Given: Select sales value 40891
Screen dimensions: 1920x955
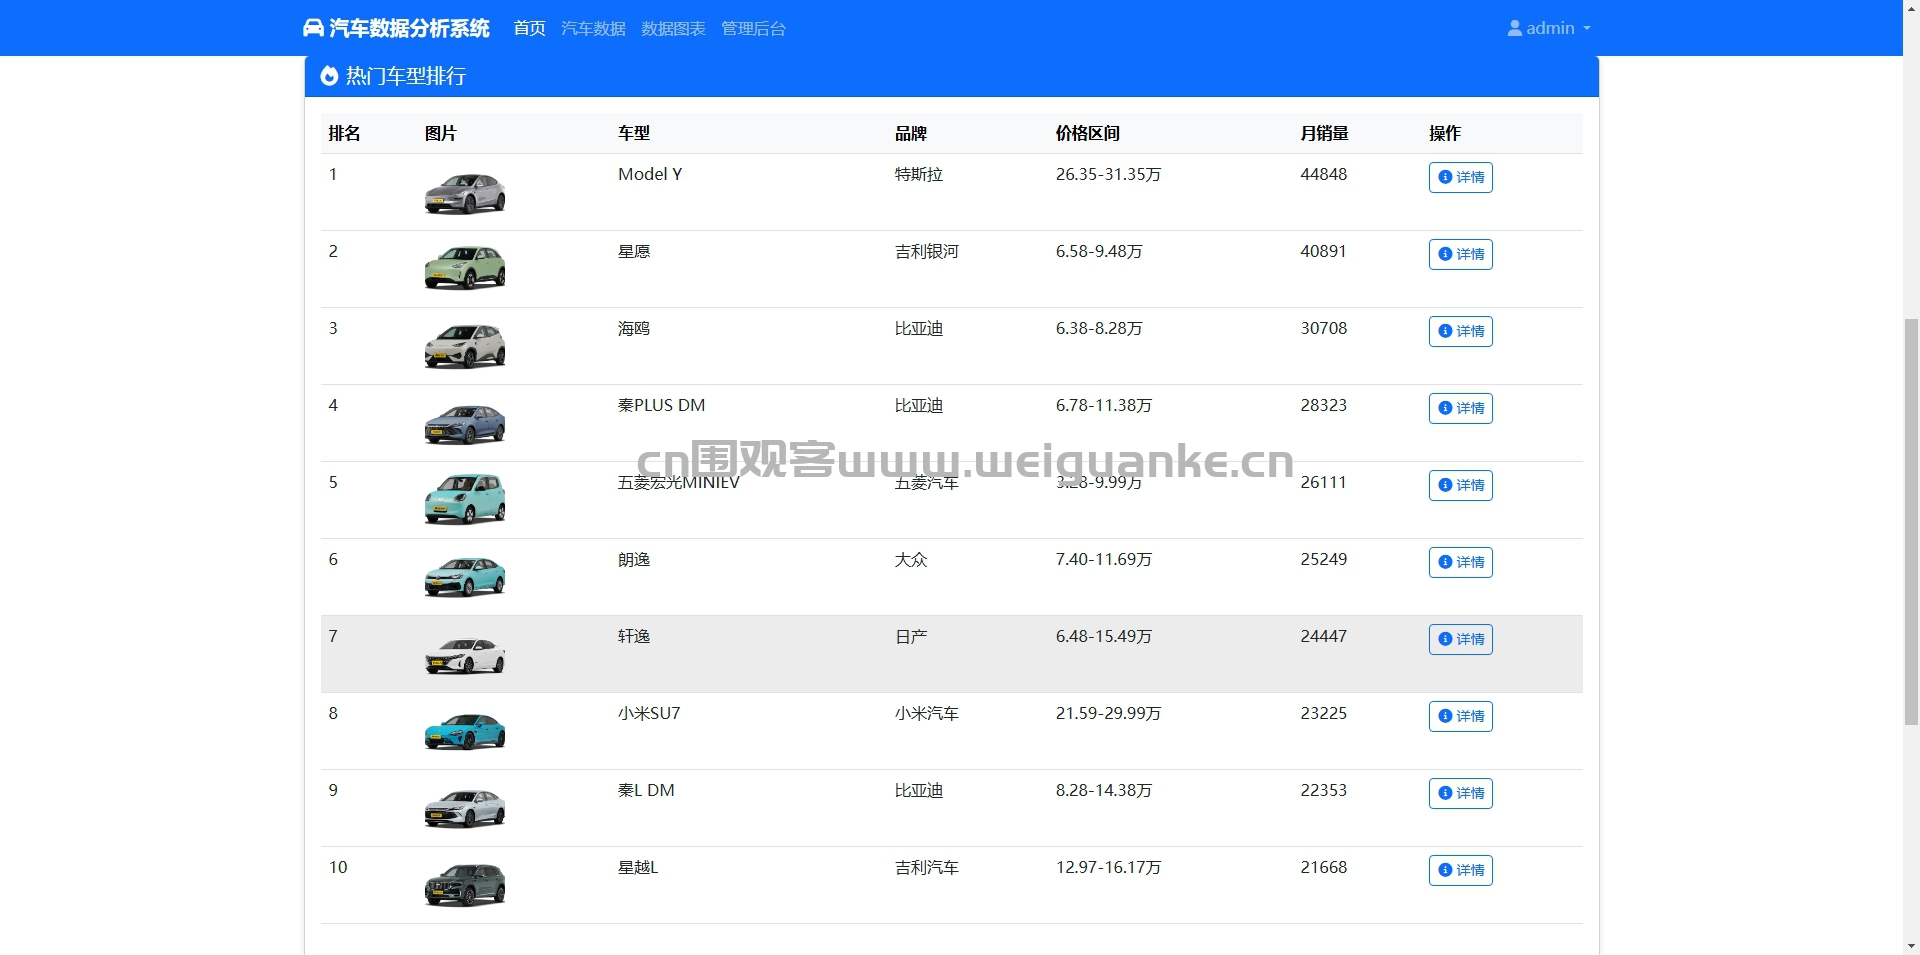Looking at the screenshot, I should coord(1323,251).
